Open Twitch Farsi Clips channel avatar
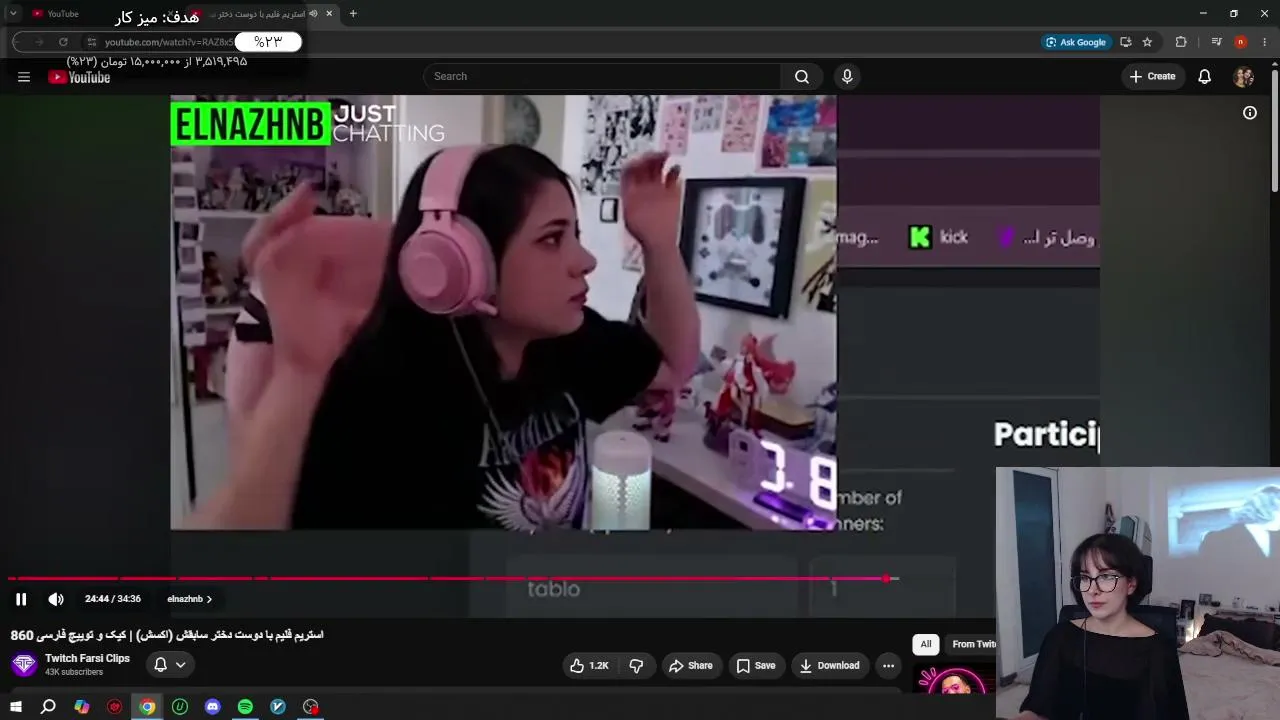1280x720 pixels. click(x=24, y=665)
